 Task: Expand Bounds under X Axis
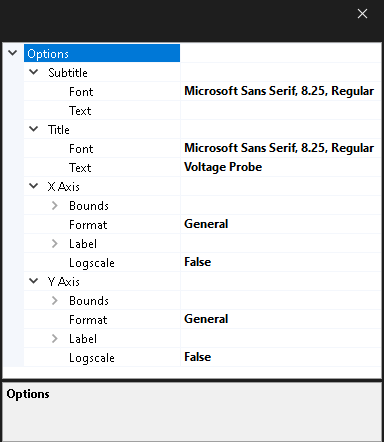tap(55, 205)
